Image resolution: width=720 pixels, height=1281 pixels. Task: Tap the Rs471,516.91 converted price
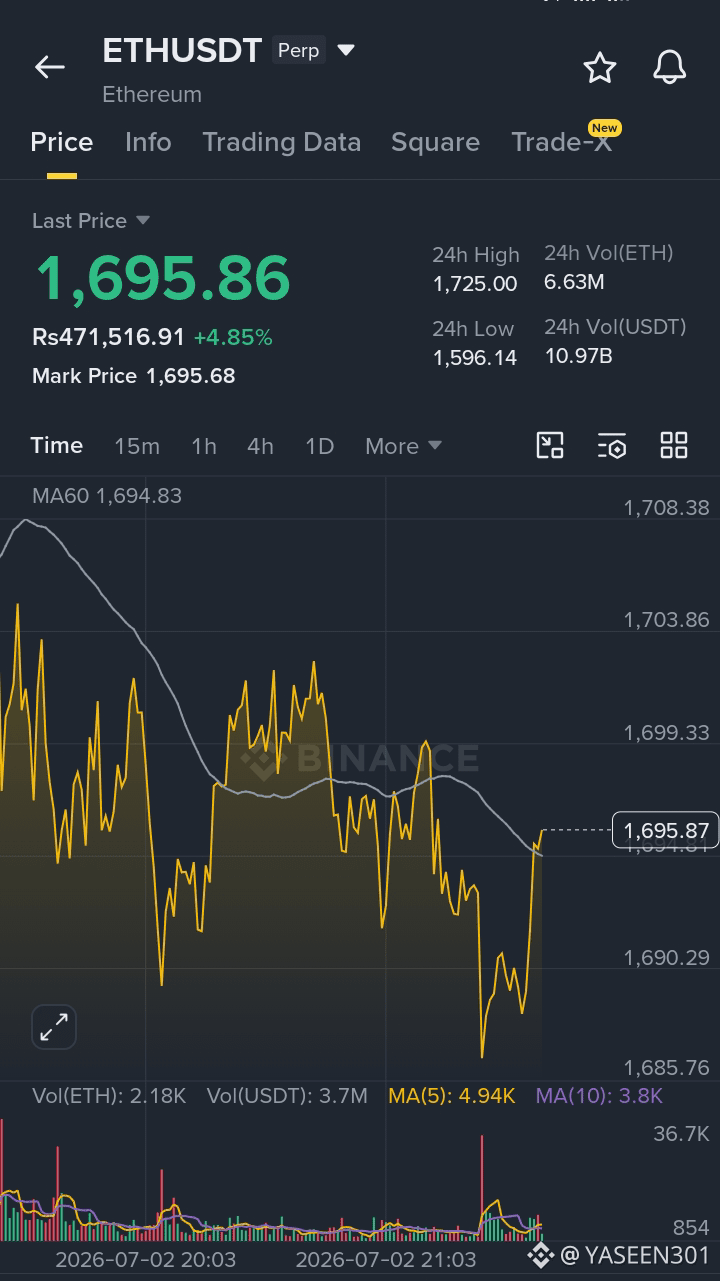click(109, 338)
